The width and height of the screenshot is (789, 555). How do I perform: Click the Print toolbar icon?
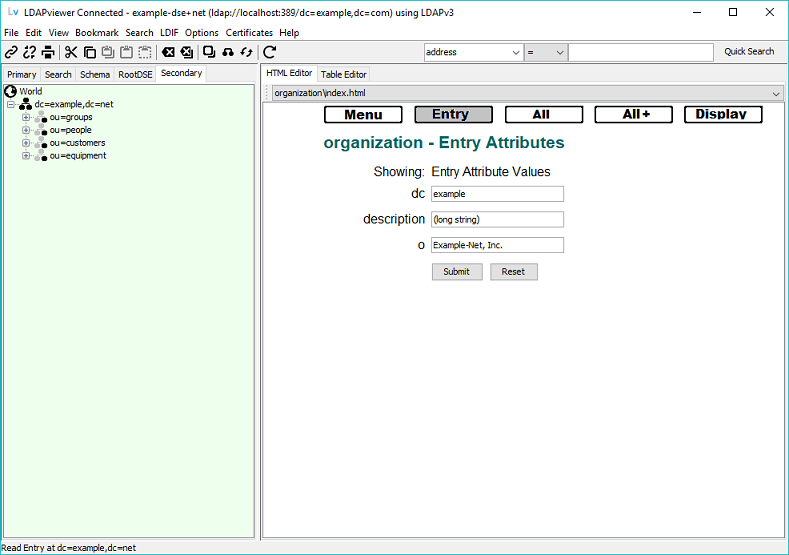48,52
